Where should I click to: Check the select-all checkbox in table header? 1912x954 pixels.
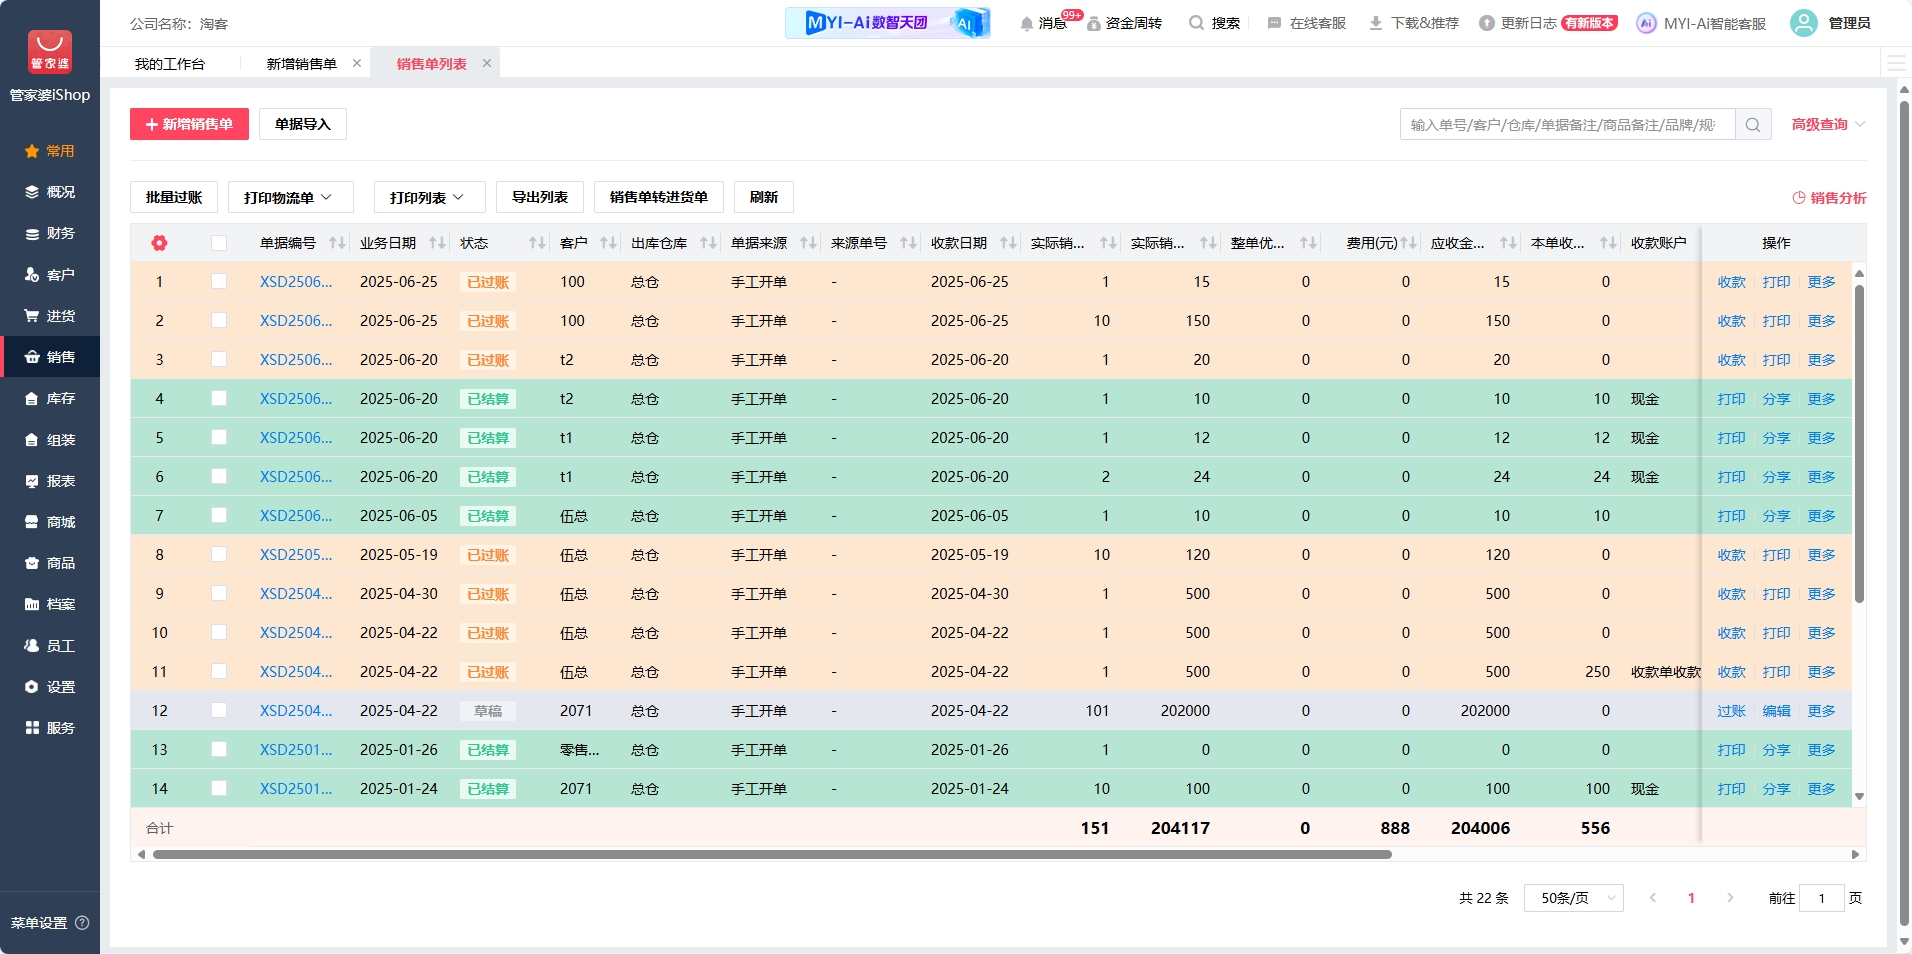click(x=219, y=242)
